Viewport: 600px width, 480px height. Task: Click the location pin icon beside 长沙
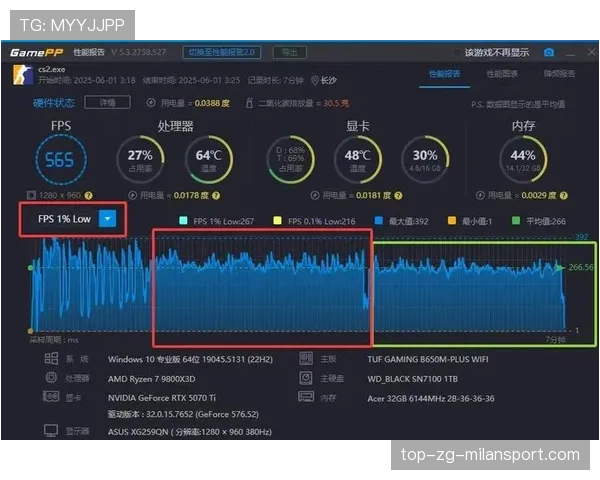315,80
